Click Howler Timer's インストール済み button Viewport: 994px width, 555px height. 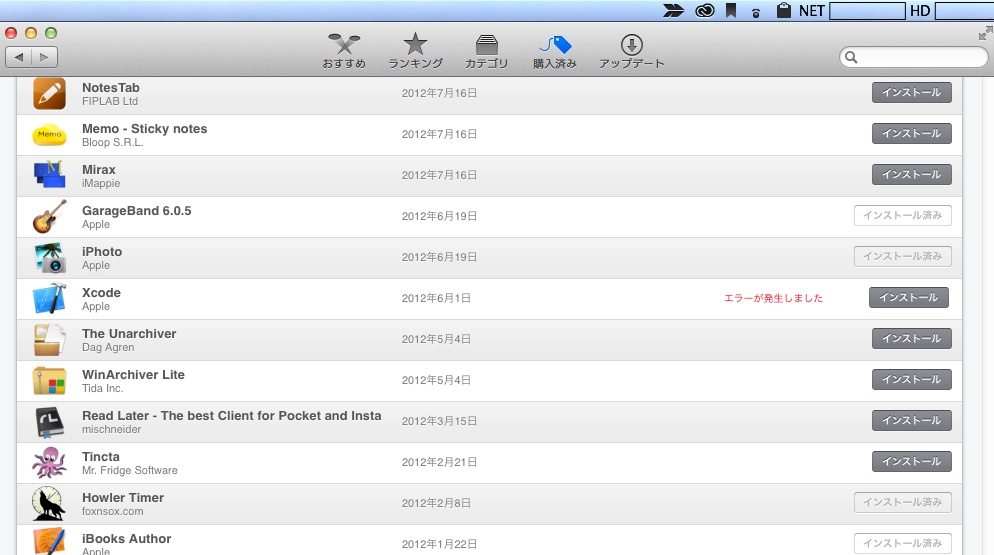(x=903, y=502)
